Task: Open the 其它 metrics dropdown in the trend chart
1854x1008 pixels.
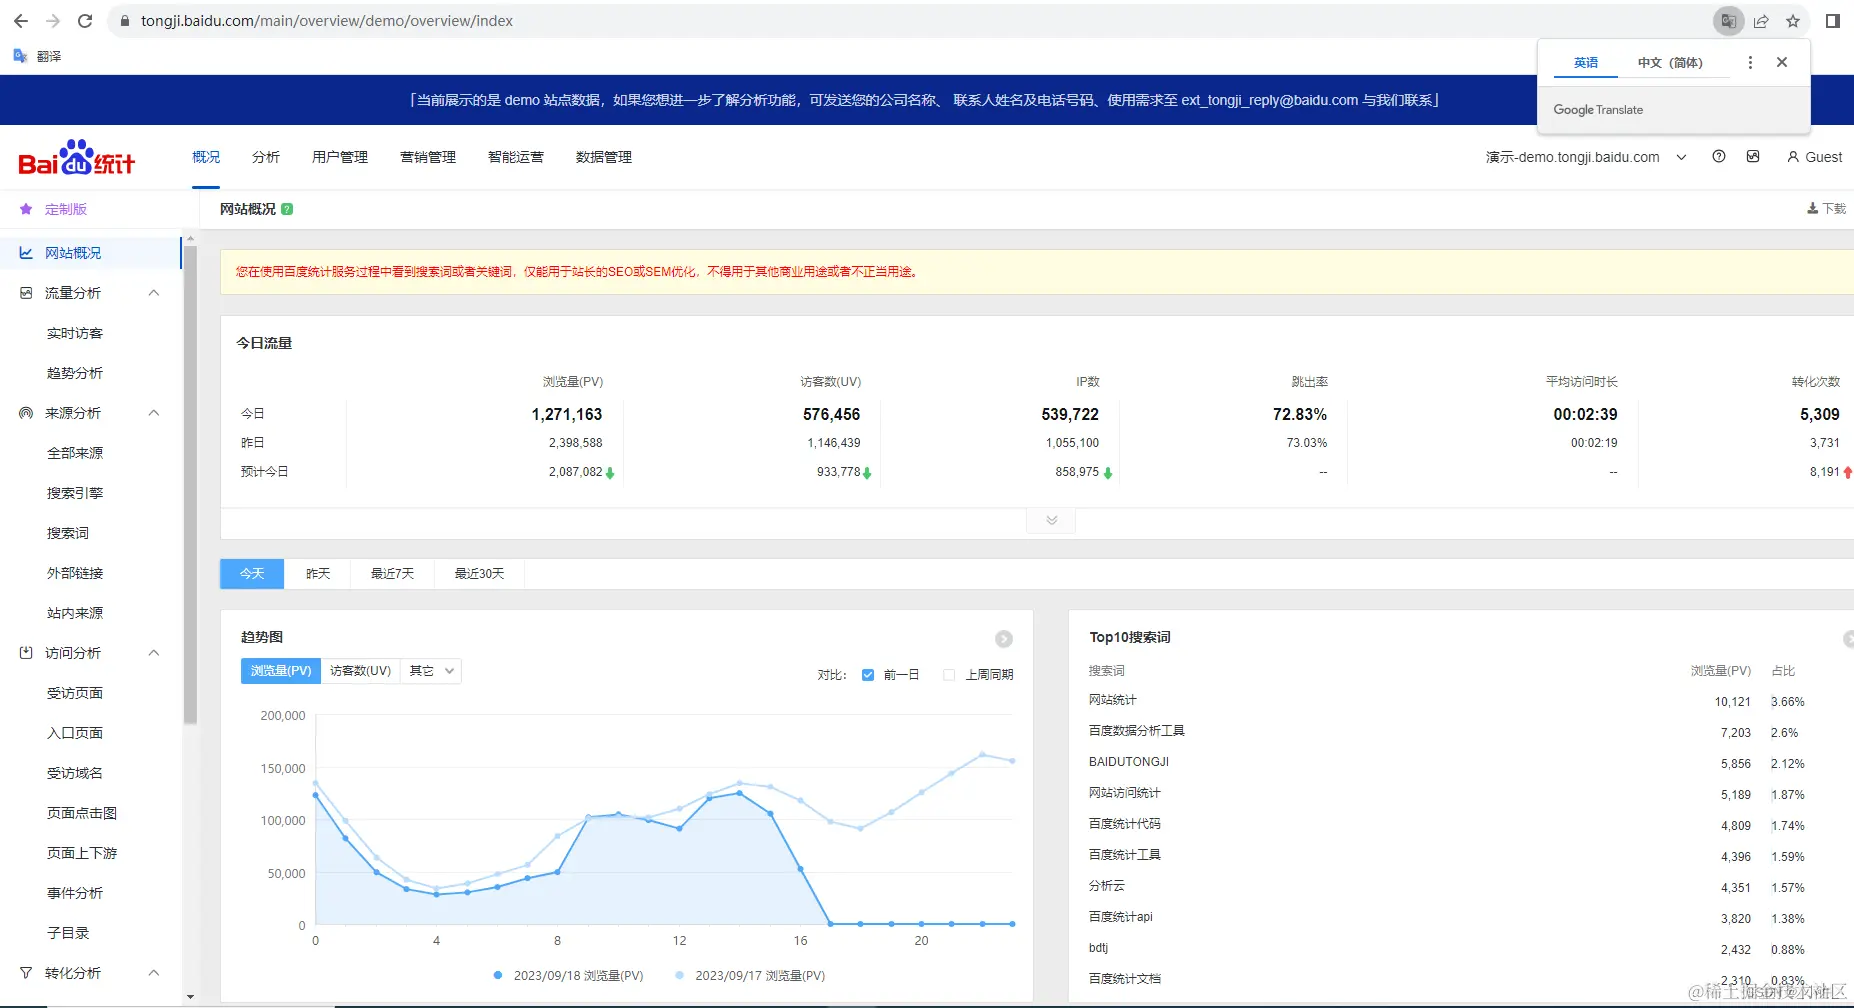Action: (x=431, y=671)
